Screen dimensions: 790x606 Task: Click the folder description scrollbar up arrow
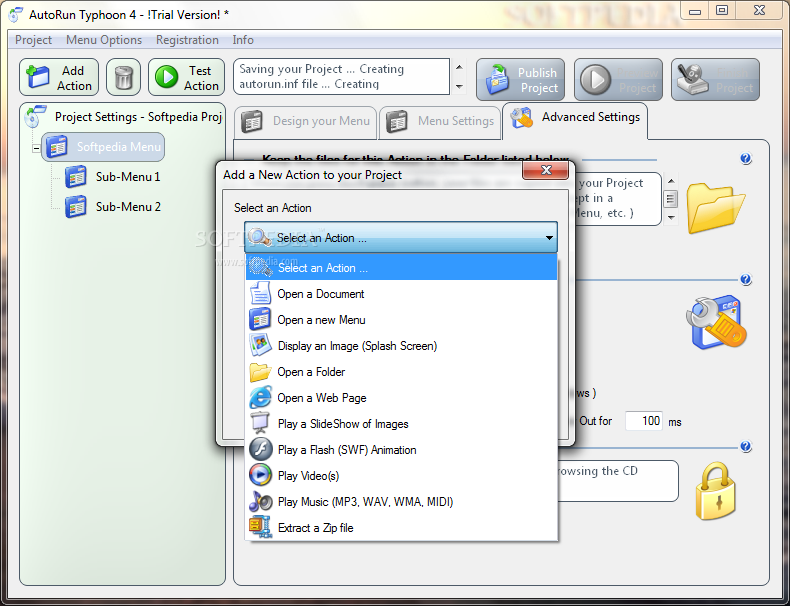pos(671,180)
